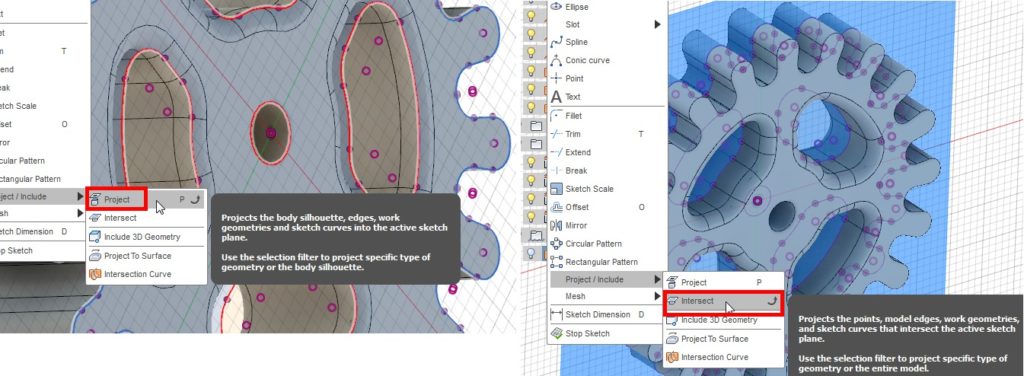
Task: Activate the Offset tool icon
Action: click(556, 207)
